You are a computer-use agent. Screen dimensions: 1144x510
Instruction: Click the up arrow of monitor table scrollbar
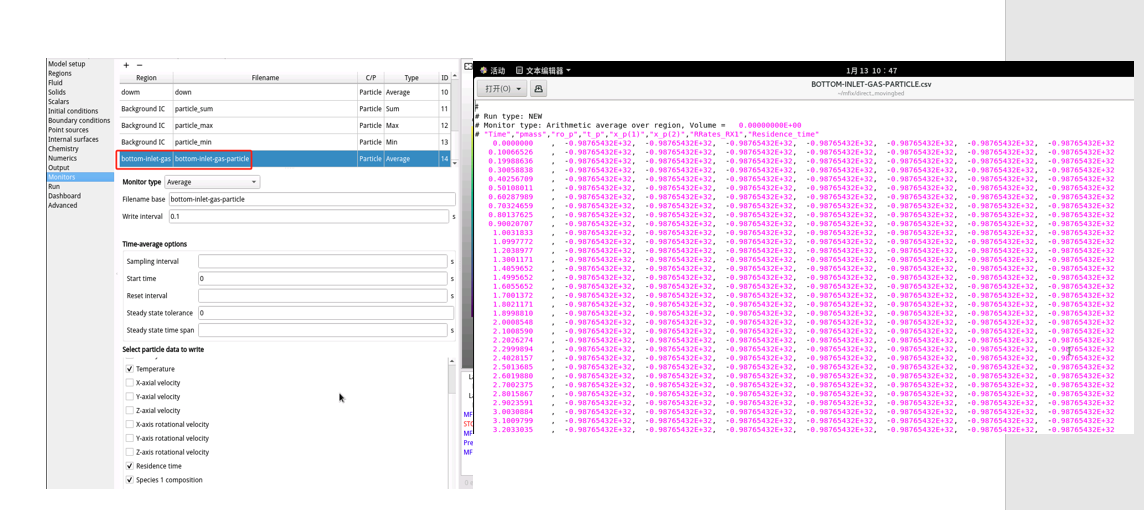[455, 76]
